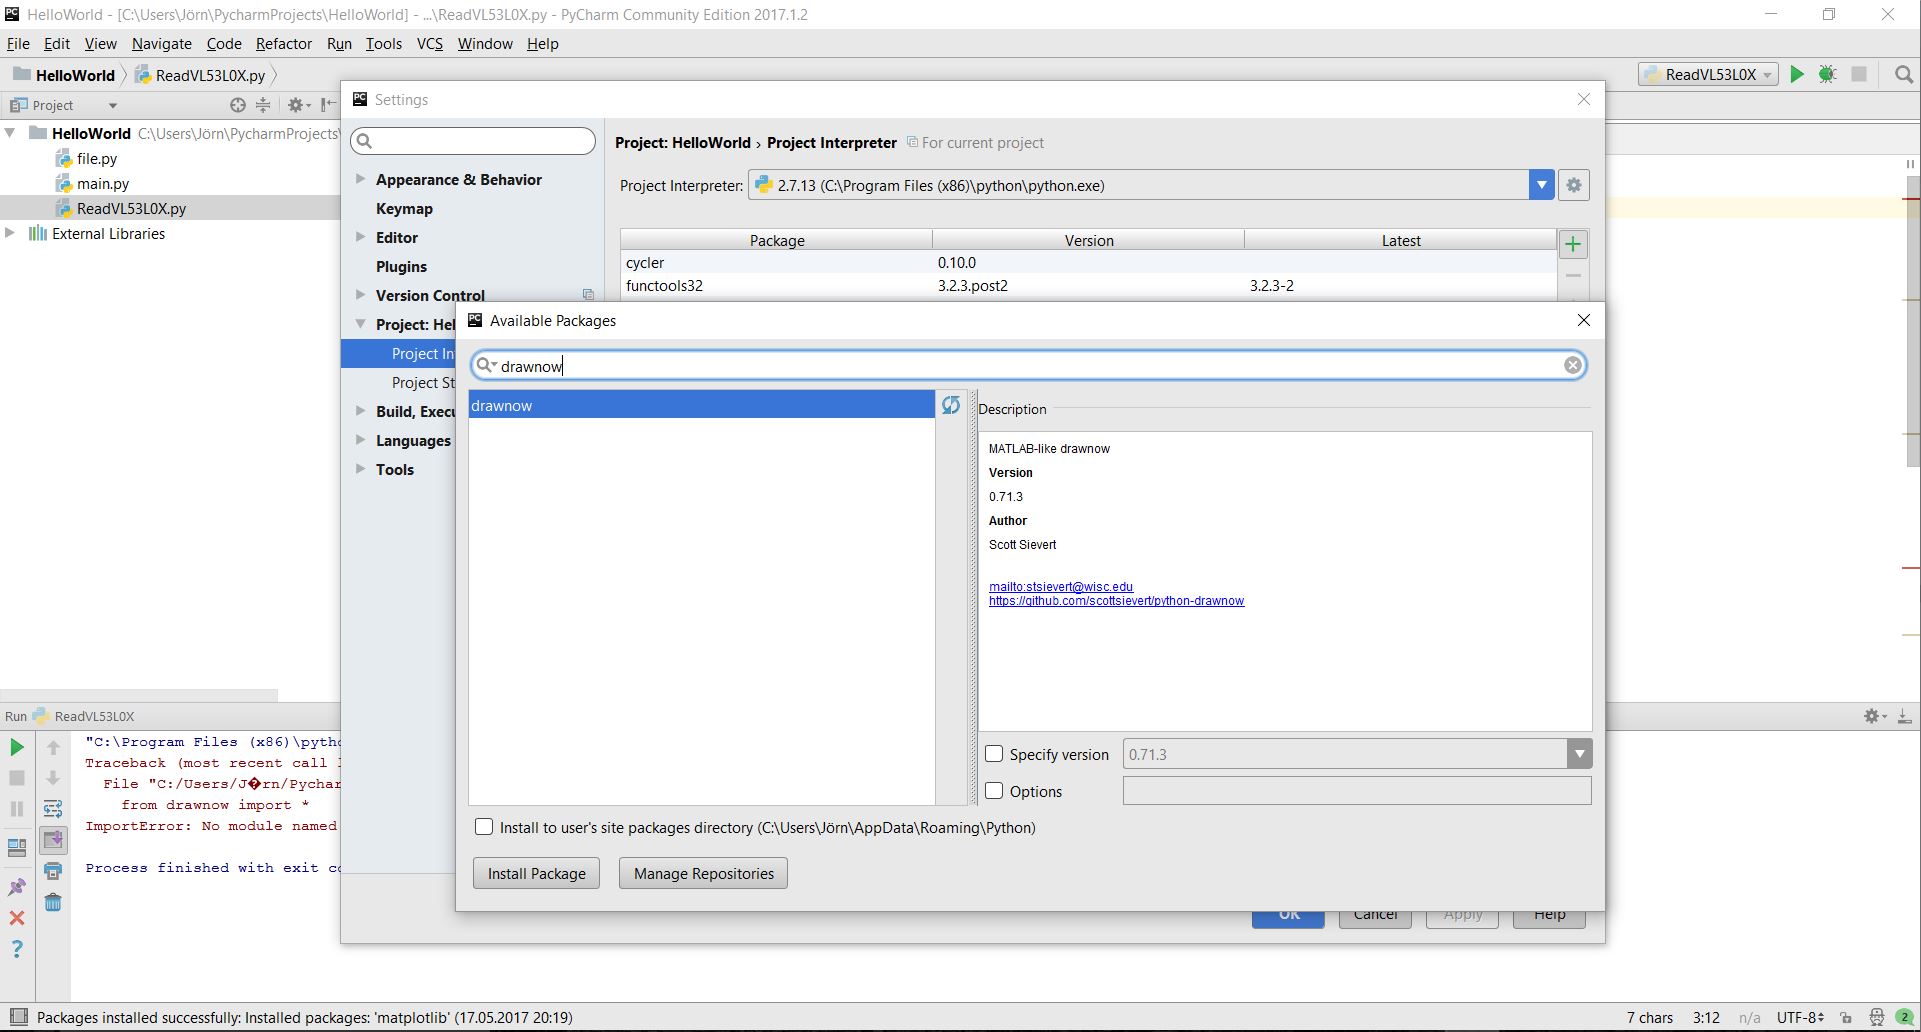Click the Settings search field
The height and width of the screenshot is (1032, 1921).
pyautogui.click(x=473, y=141)
